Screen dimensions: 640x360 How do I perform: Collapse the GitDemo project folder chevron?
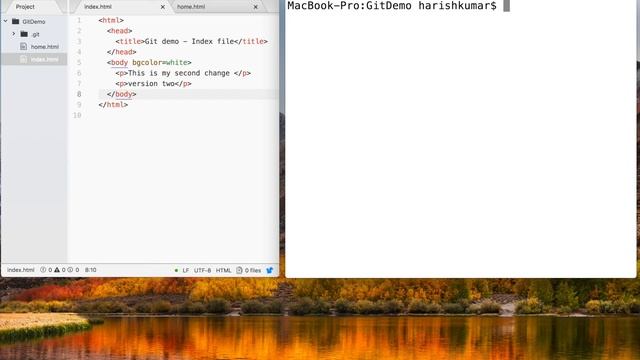click(x=6, y=21)
